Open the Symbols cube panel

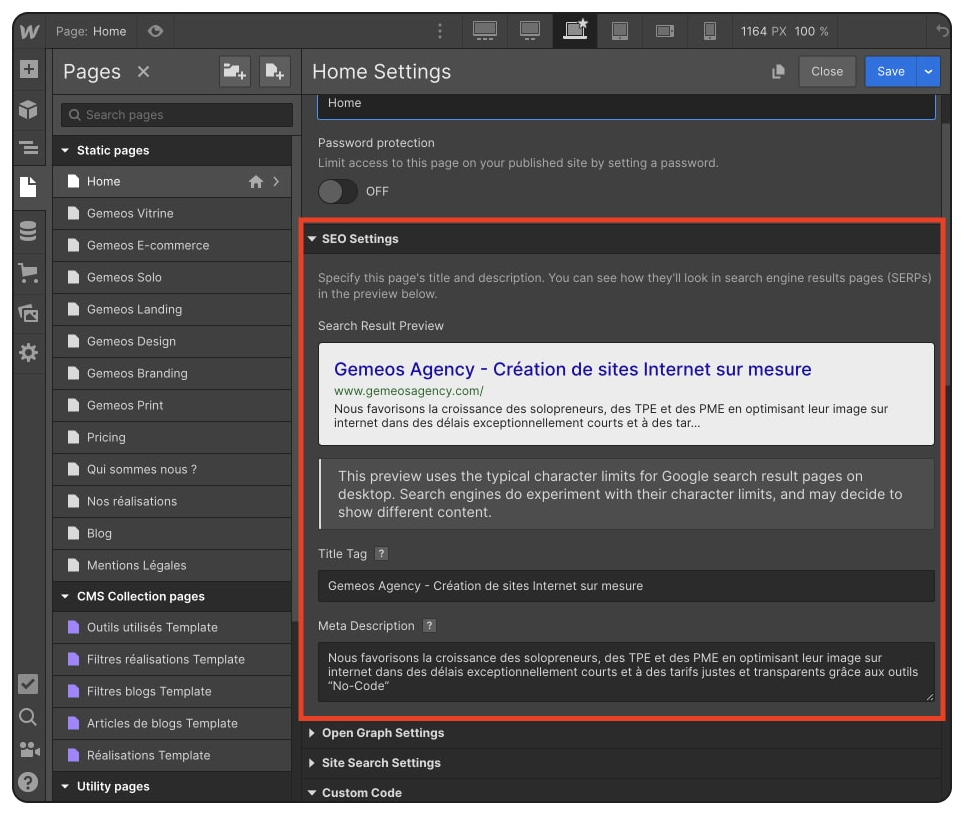pos(28,109)
